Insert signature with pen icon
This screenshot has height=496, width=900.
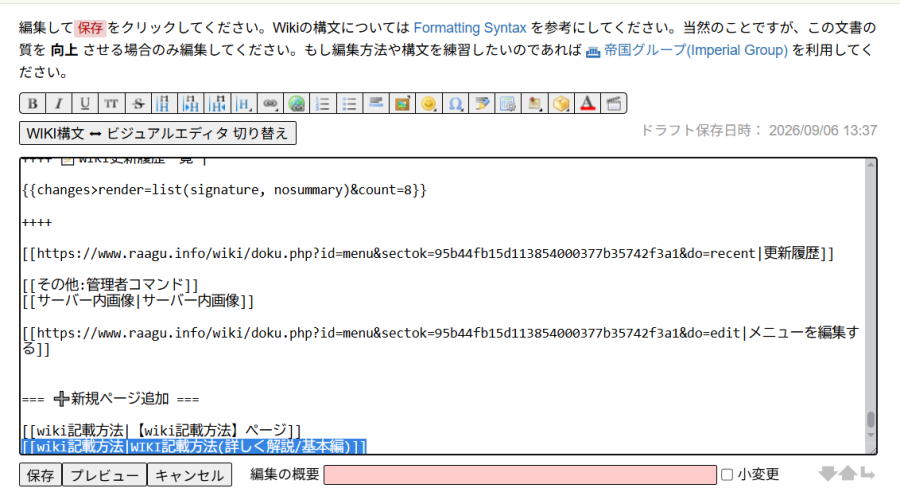coord(481,104)
